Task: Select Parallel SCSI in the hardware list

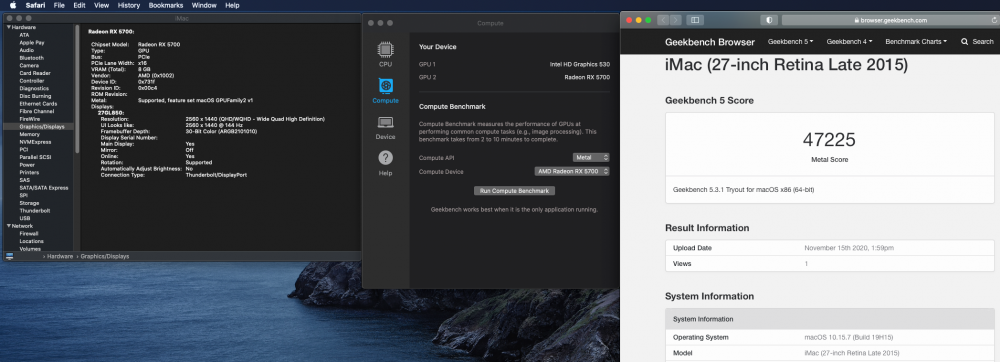Action: pos(35,157)
